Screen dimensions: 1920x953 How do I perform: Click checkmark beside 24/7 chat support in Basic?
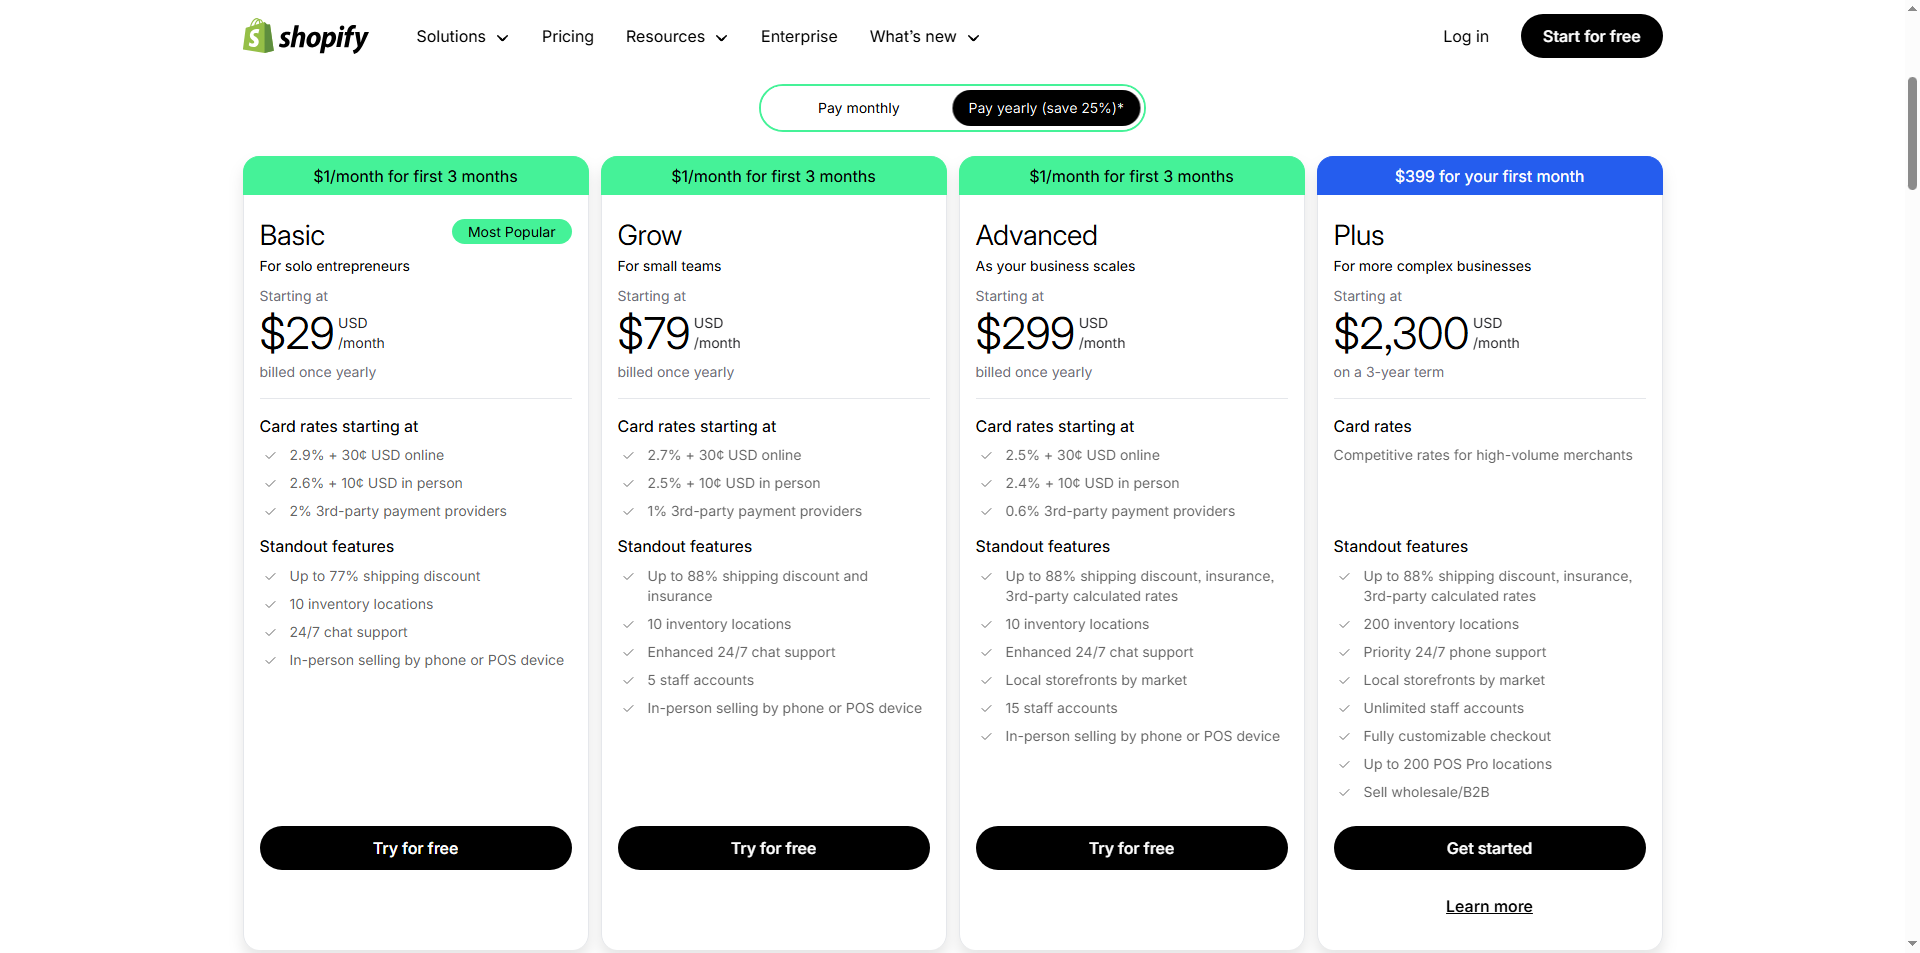[x=270, y=632]
